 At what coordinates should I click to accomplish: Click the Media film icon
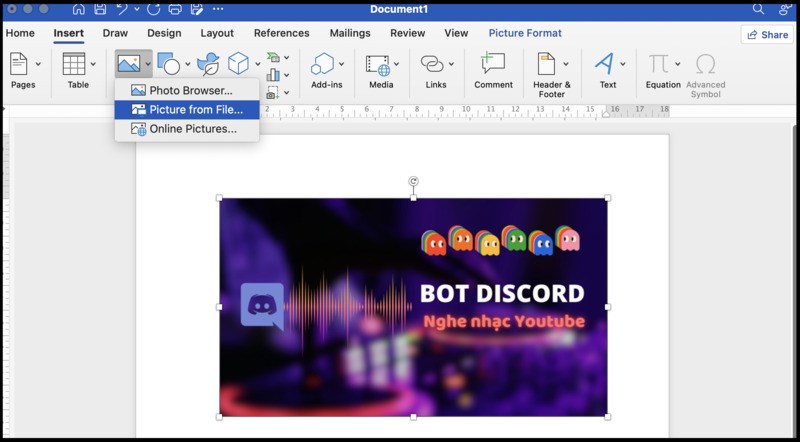(378, 65)
